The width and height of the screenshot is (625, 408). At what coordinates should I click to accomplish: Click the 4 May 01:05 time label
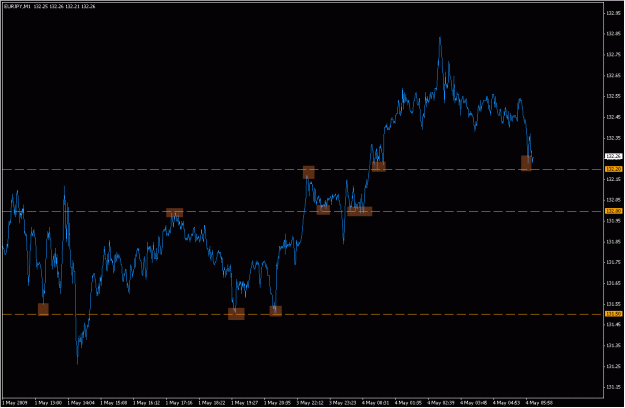pos(408,403)
